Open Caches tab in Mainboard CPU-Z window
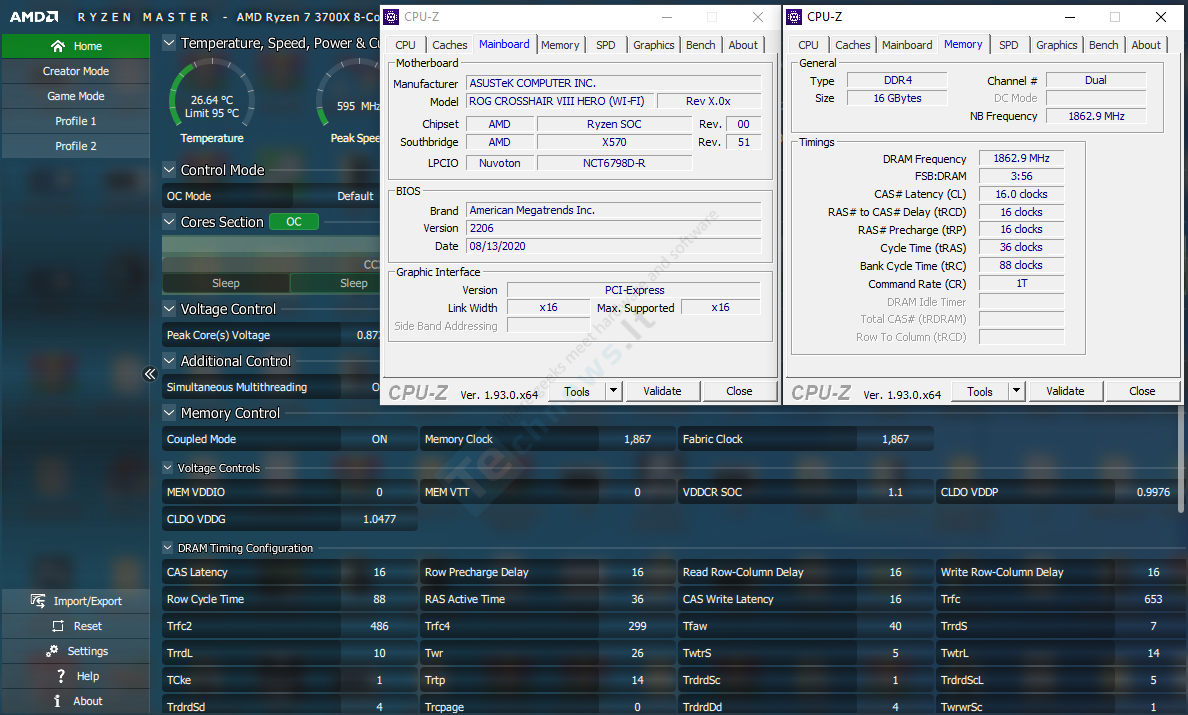 [x=450, y=45]
